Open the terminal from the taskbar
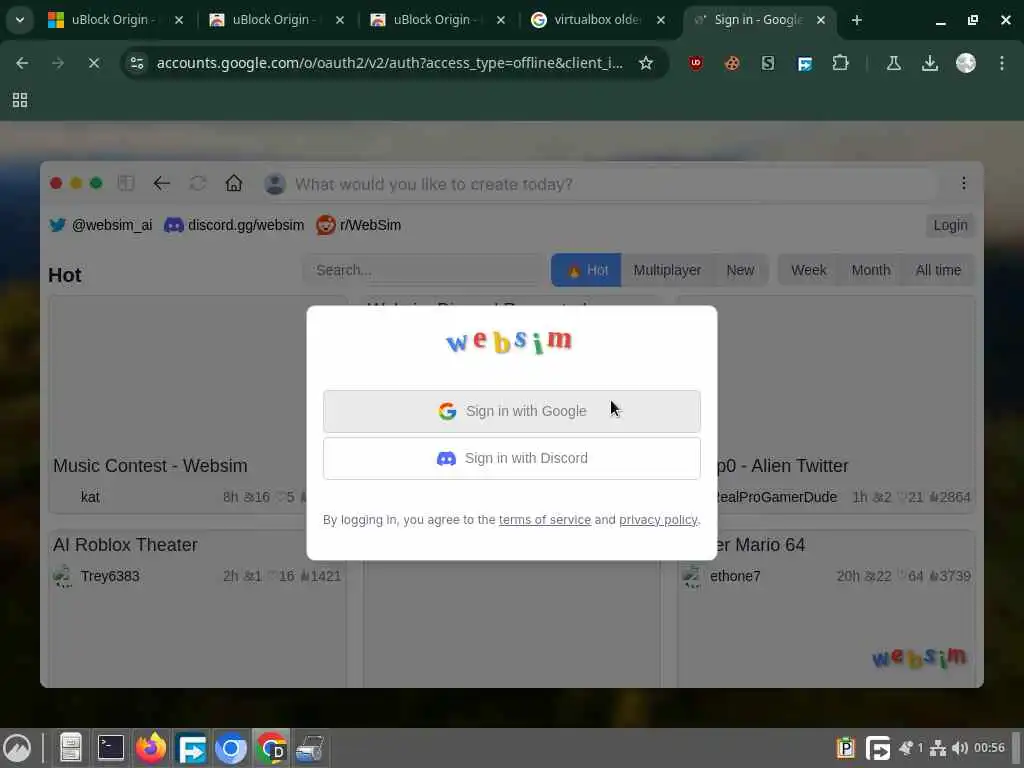 [110, 748]
